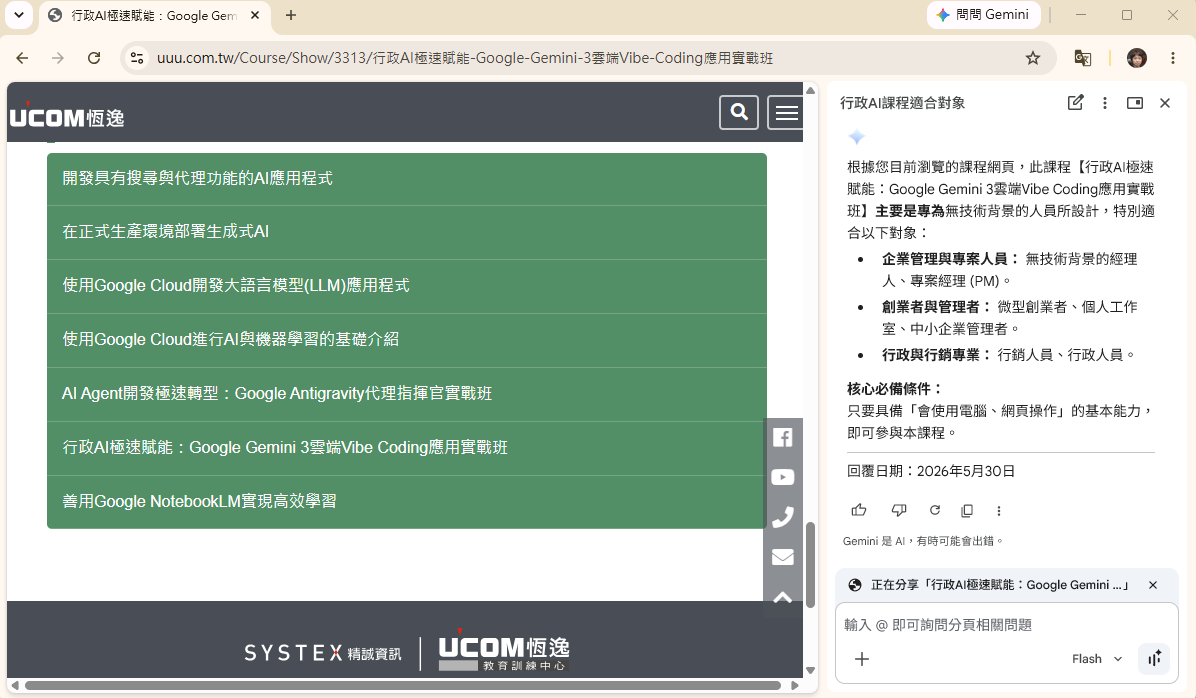
Task: Open a new browser tab
Action: 291,15
